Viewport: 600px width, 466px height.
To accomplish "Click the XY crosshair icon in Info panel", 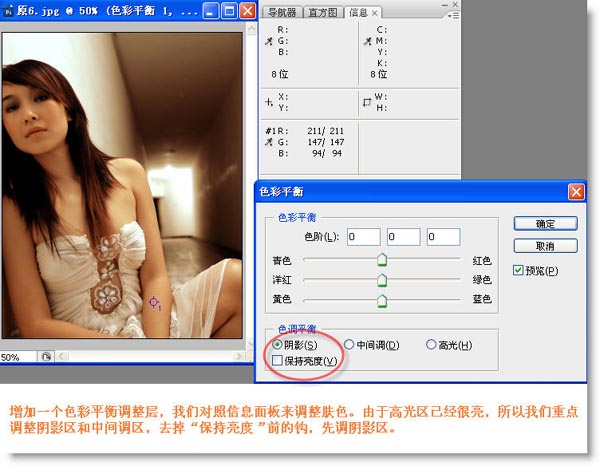I will pyautogui.click(x=268, y=102).
